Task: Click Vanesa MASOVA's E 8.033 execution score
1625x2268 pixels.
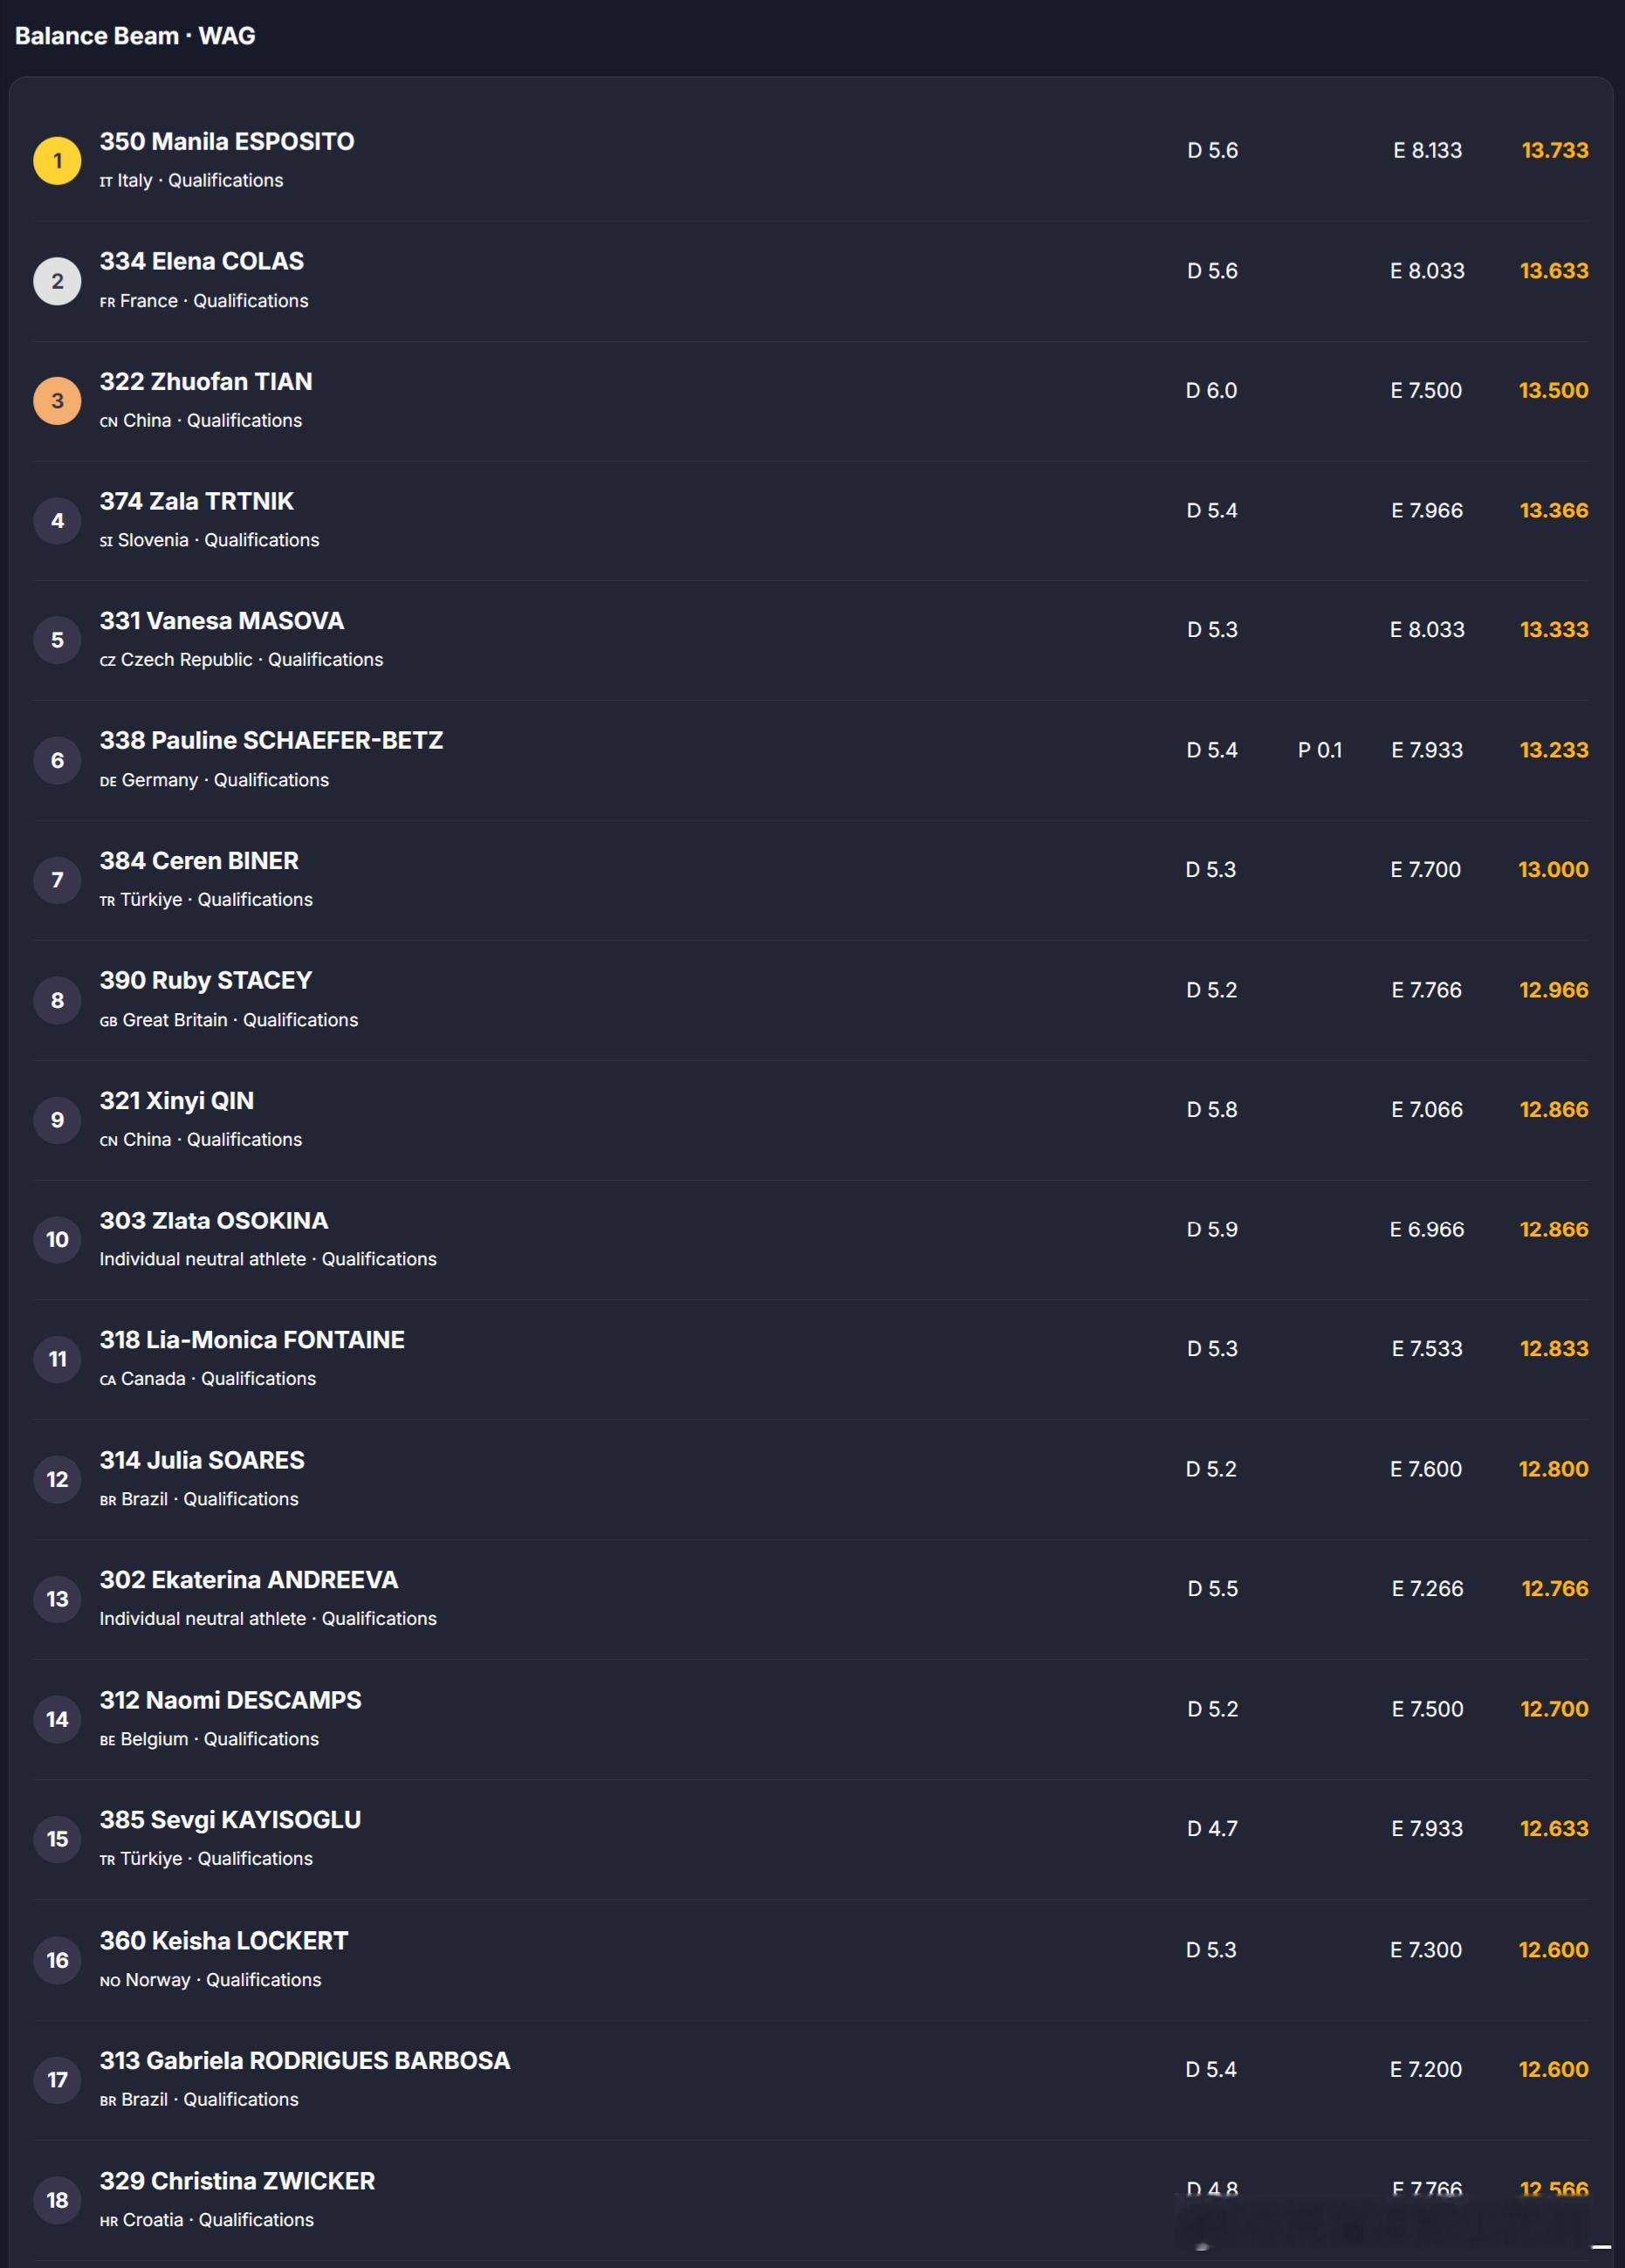Action: tap(1427, 630)
